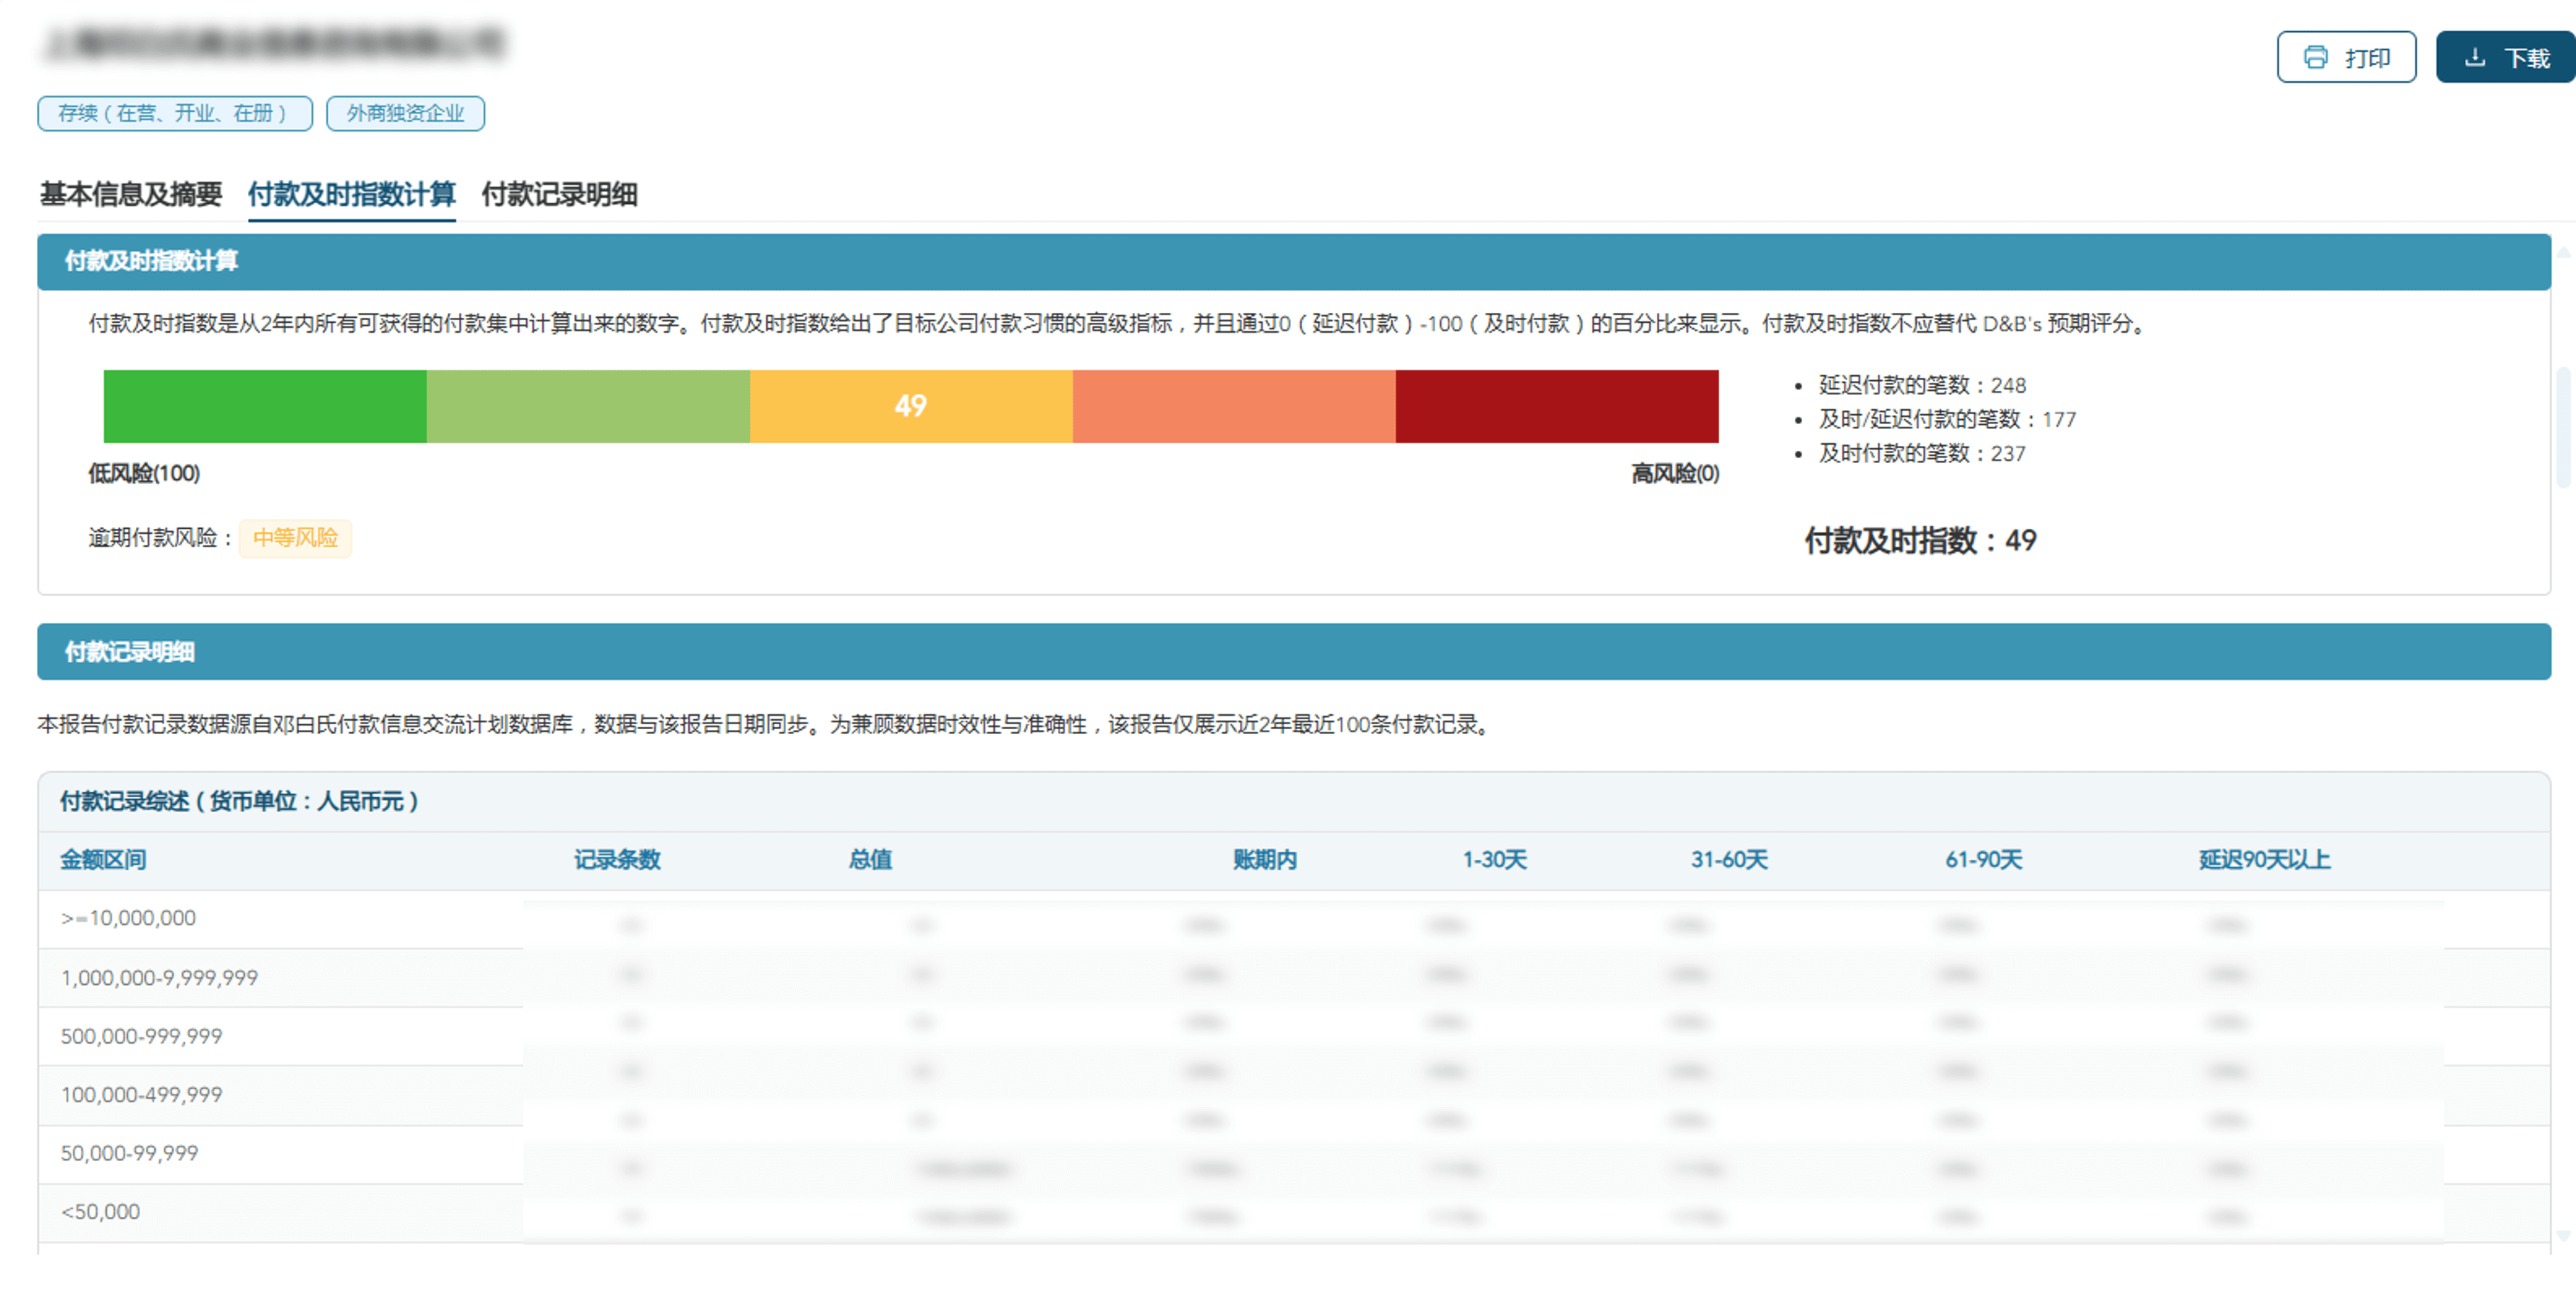This screenshot has height=1292, width=2576.
Task: Click the 延迟90天以上 column header
Action: point(2264,859)
